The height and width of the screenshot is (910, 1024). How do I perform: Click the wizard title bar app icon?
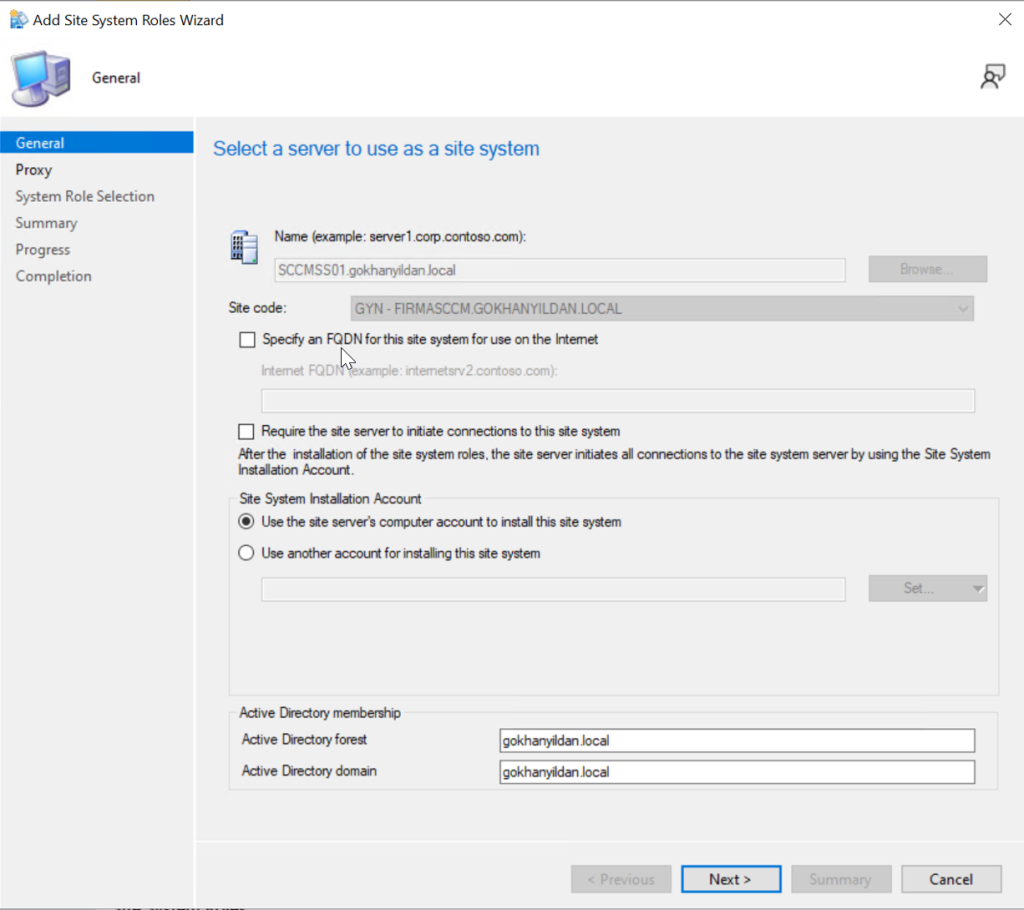pos(18,20)
